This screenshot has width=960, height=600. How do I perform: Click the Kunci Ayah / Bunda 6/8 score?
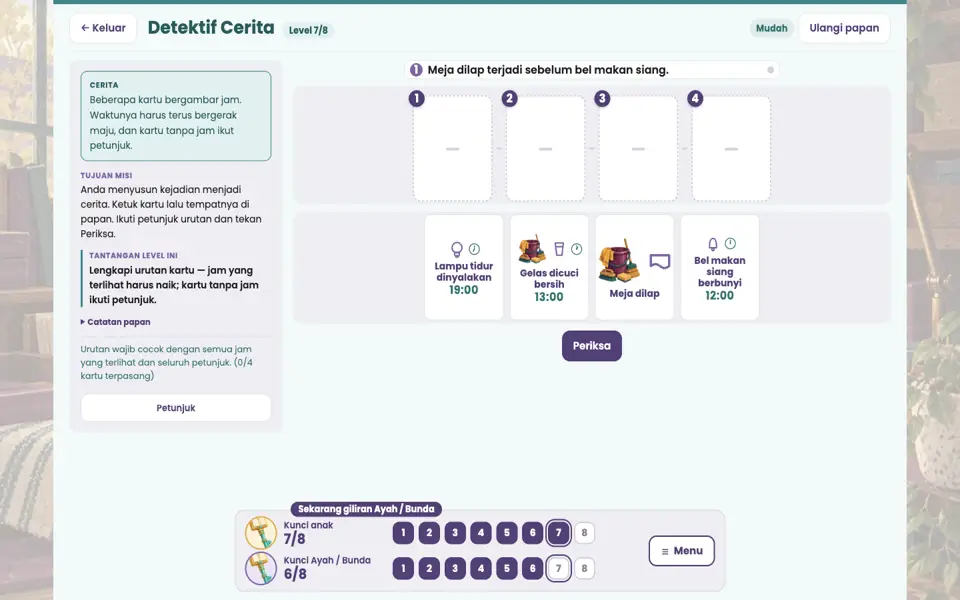pos(294,574)
